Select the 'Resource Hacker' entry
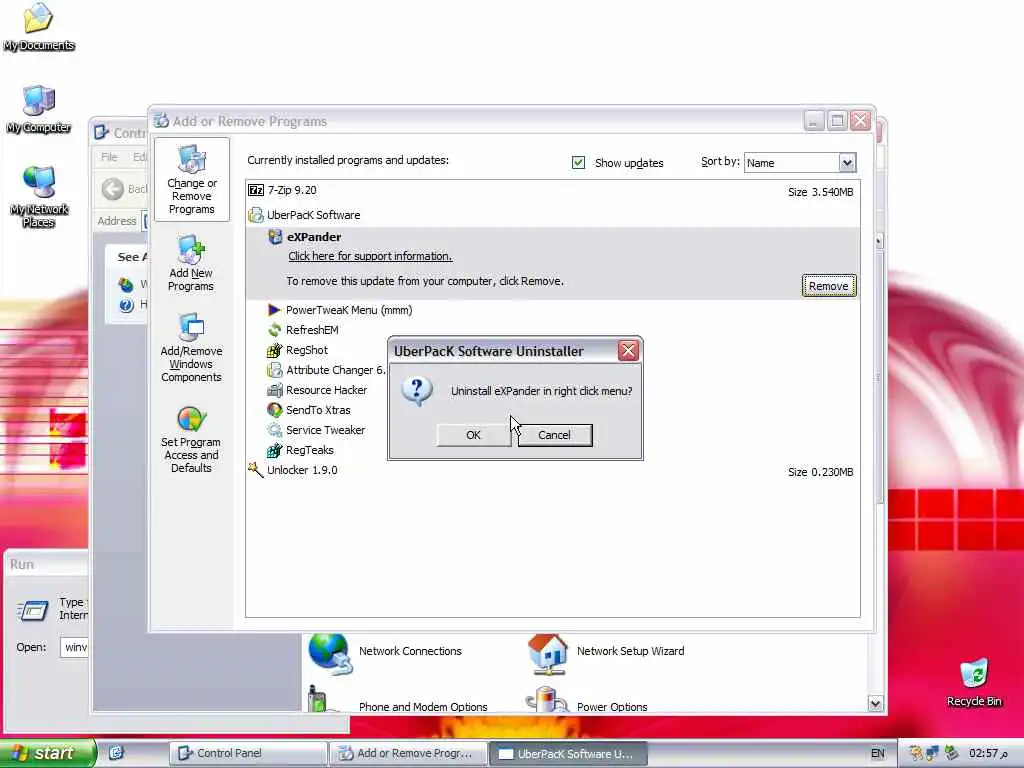 click(x=327, y=390)
